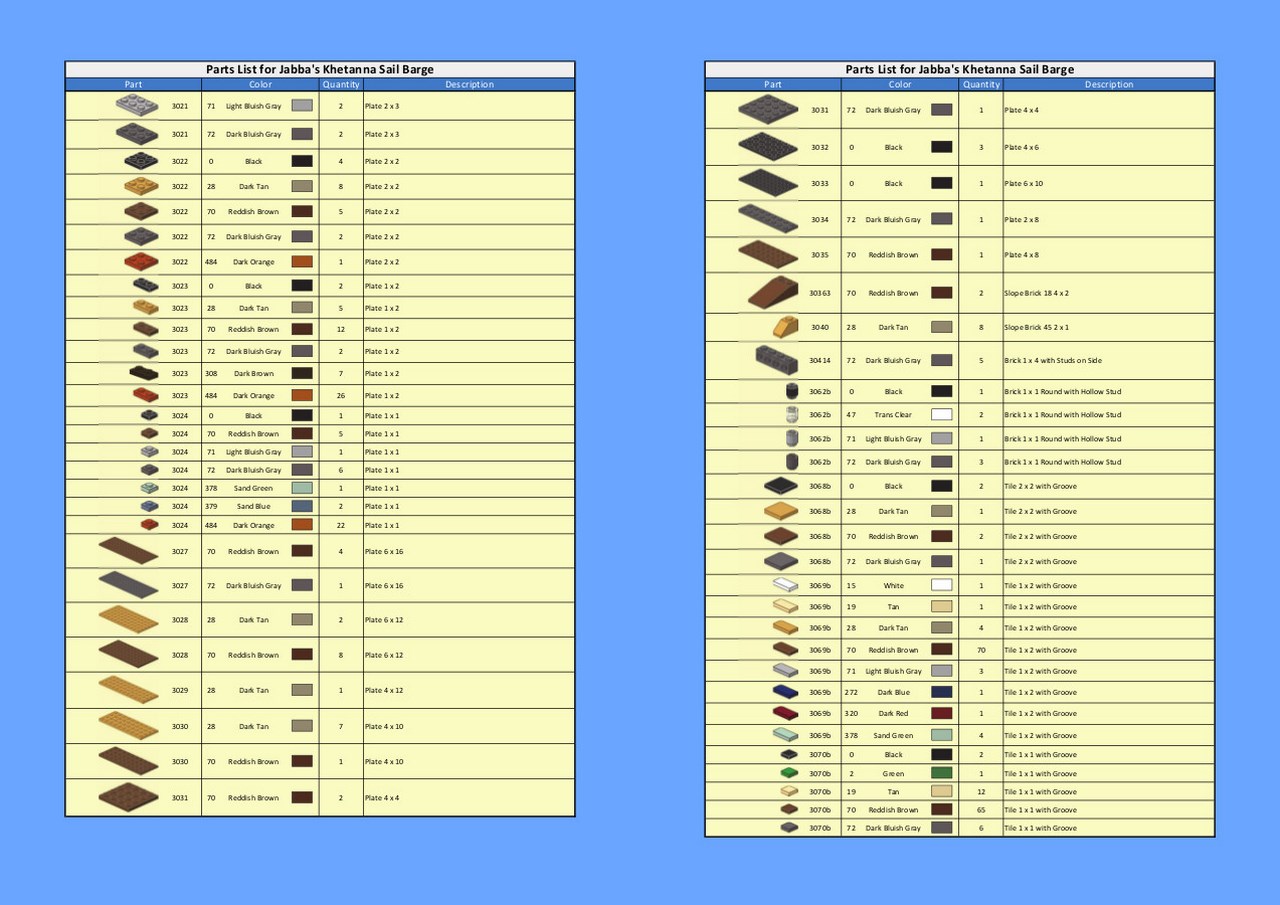Viewport: 1280px width, 905px height.
Task: Select the Dark Orange Plate 2 x 2 part image
Action: click(142, 262)
